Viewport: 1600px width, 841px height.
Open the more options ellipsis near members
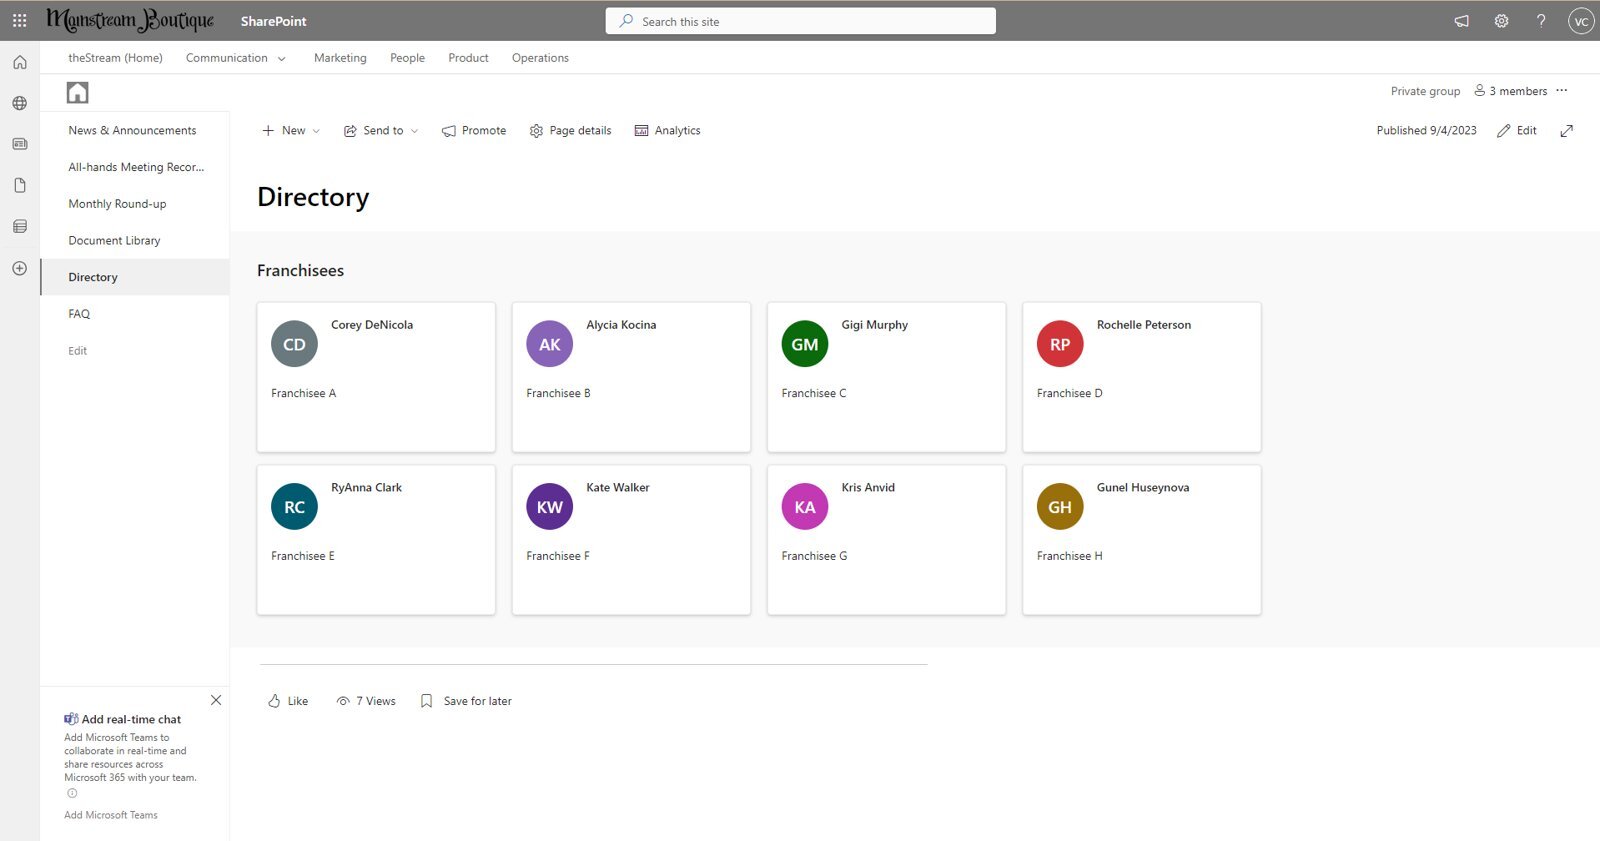click(x=1562, y=91)
